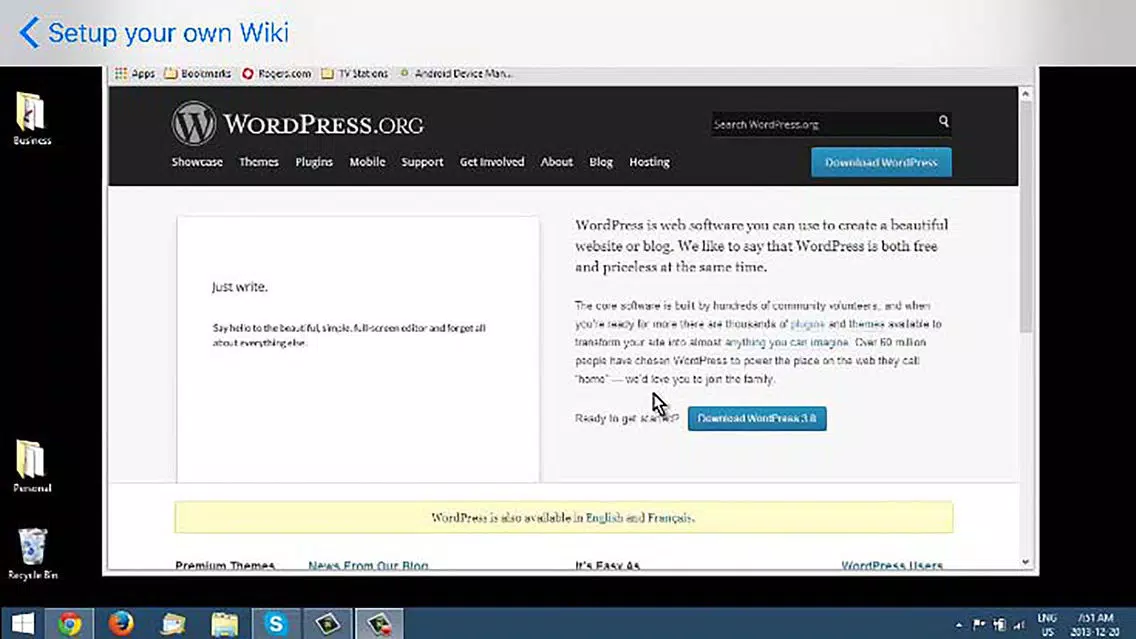Click the Action Center flag icon
This screenshot has height=639, width=1136.
(979, 625)
